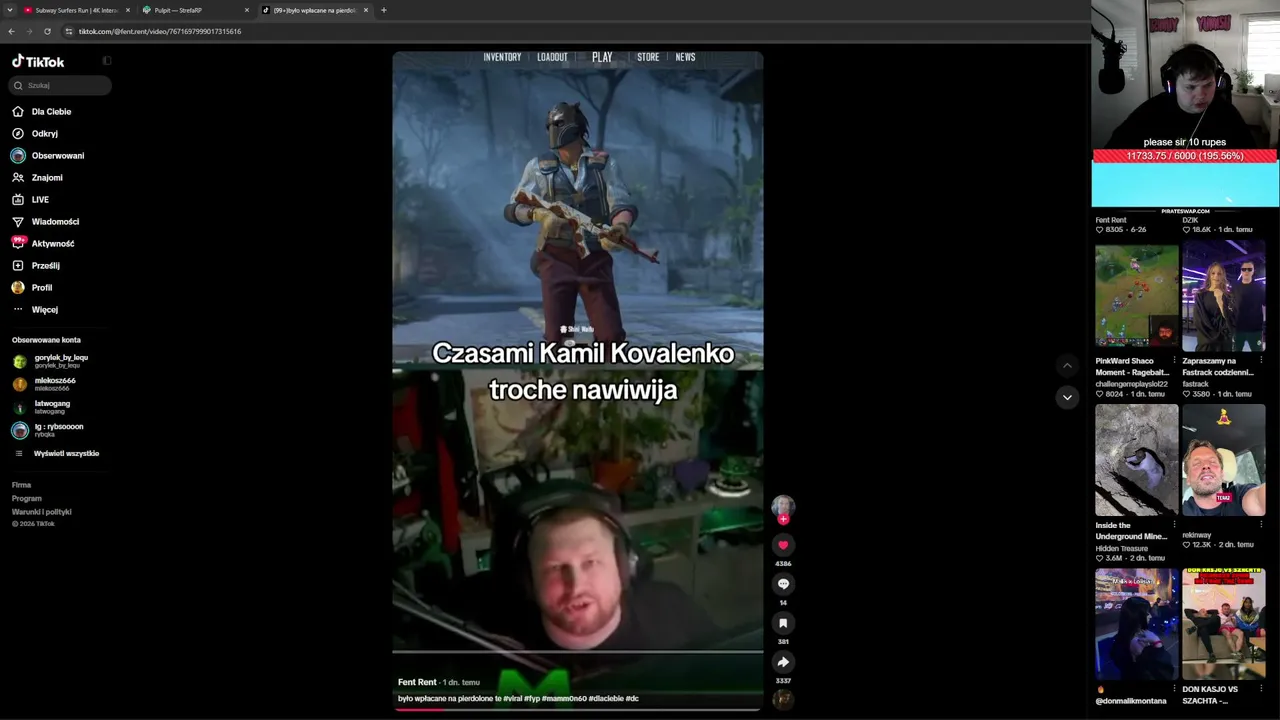Viewport: 1280px width, 720px height.
Task: Open Warunki i polityki footer link
Action: [41, 512]
